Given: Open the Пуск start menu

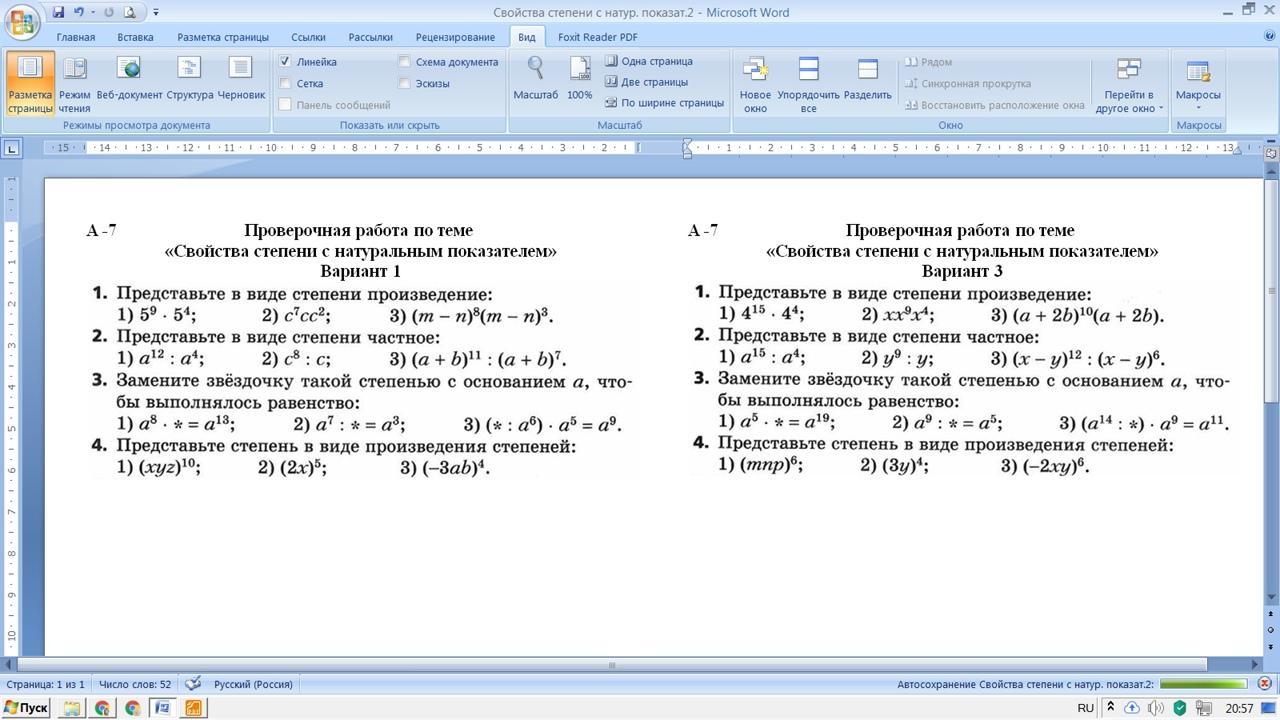Looking at the screenshot, I should 26,708.
